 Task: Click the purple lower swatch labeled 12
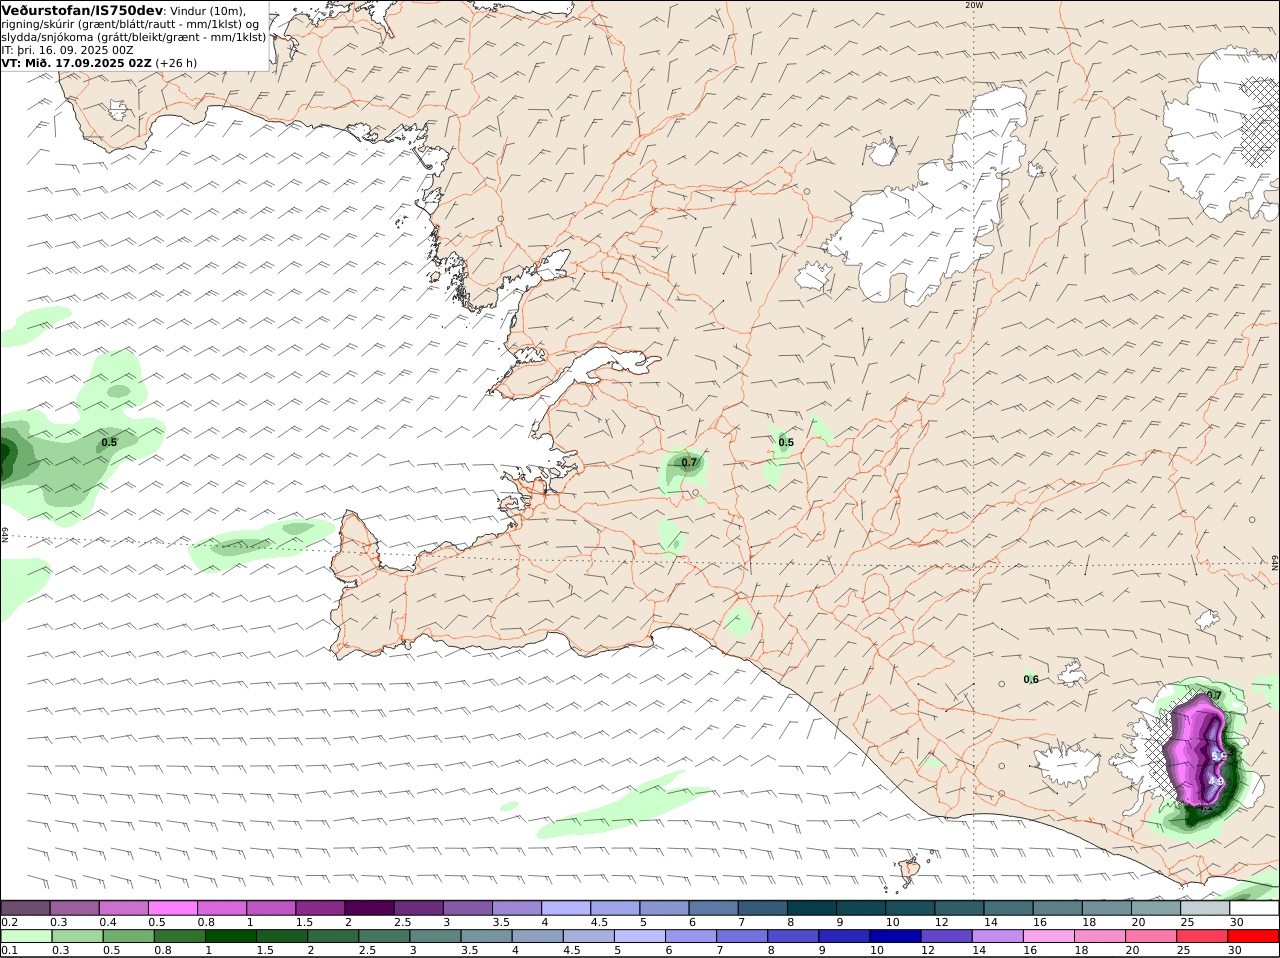(x=946, y=936)
